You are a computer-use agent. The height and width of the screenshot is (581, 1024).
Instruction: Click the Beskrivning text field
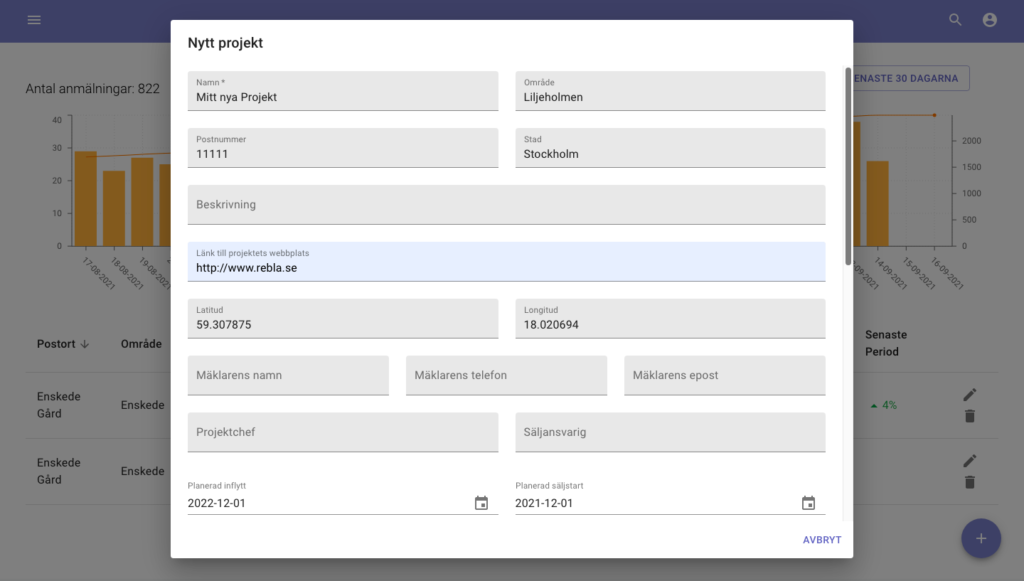tap(506, 204)
